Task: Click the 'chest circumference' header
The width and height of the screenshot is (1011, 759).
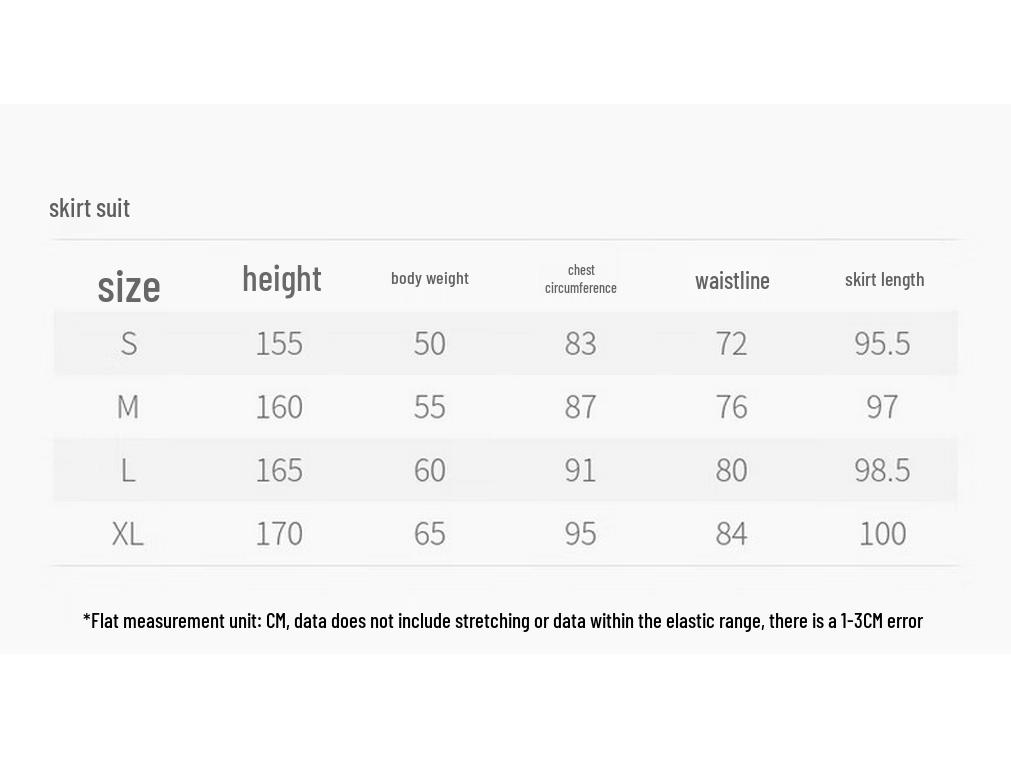Action: pos(581,279)
